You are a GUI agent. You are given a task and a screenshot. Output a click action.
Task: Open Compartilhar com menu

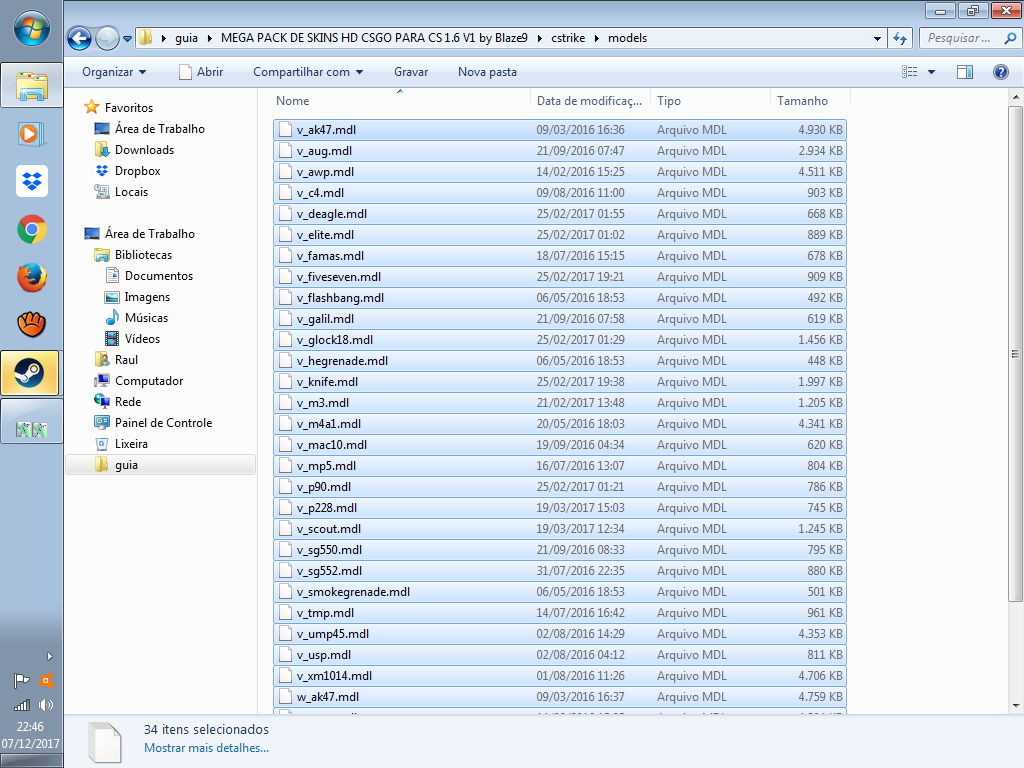click(x=308, y=72)
